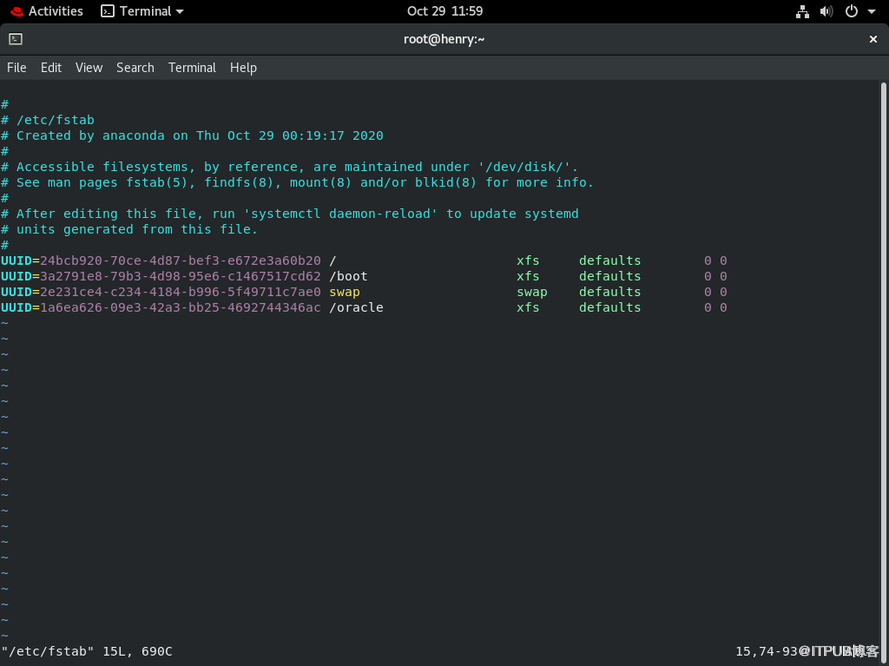
Task: Expand the Terminal app menu in top bar
Action: click(142, 11)
